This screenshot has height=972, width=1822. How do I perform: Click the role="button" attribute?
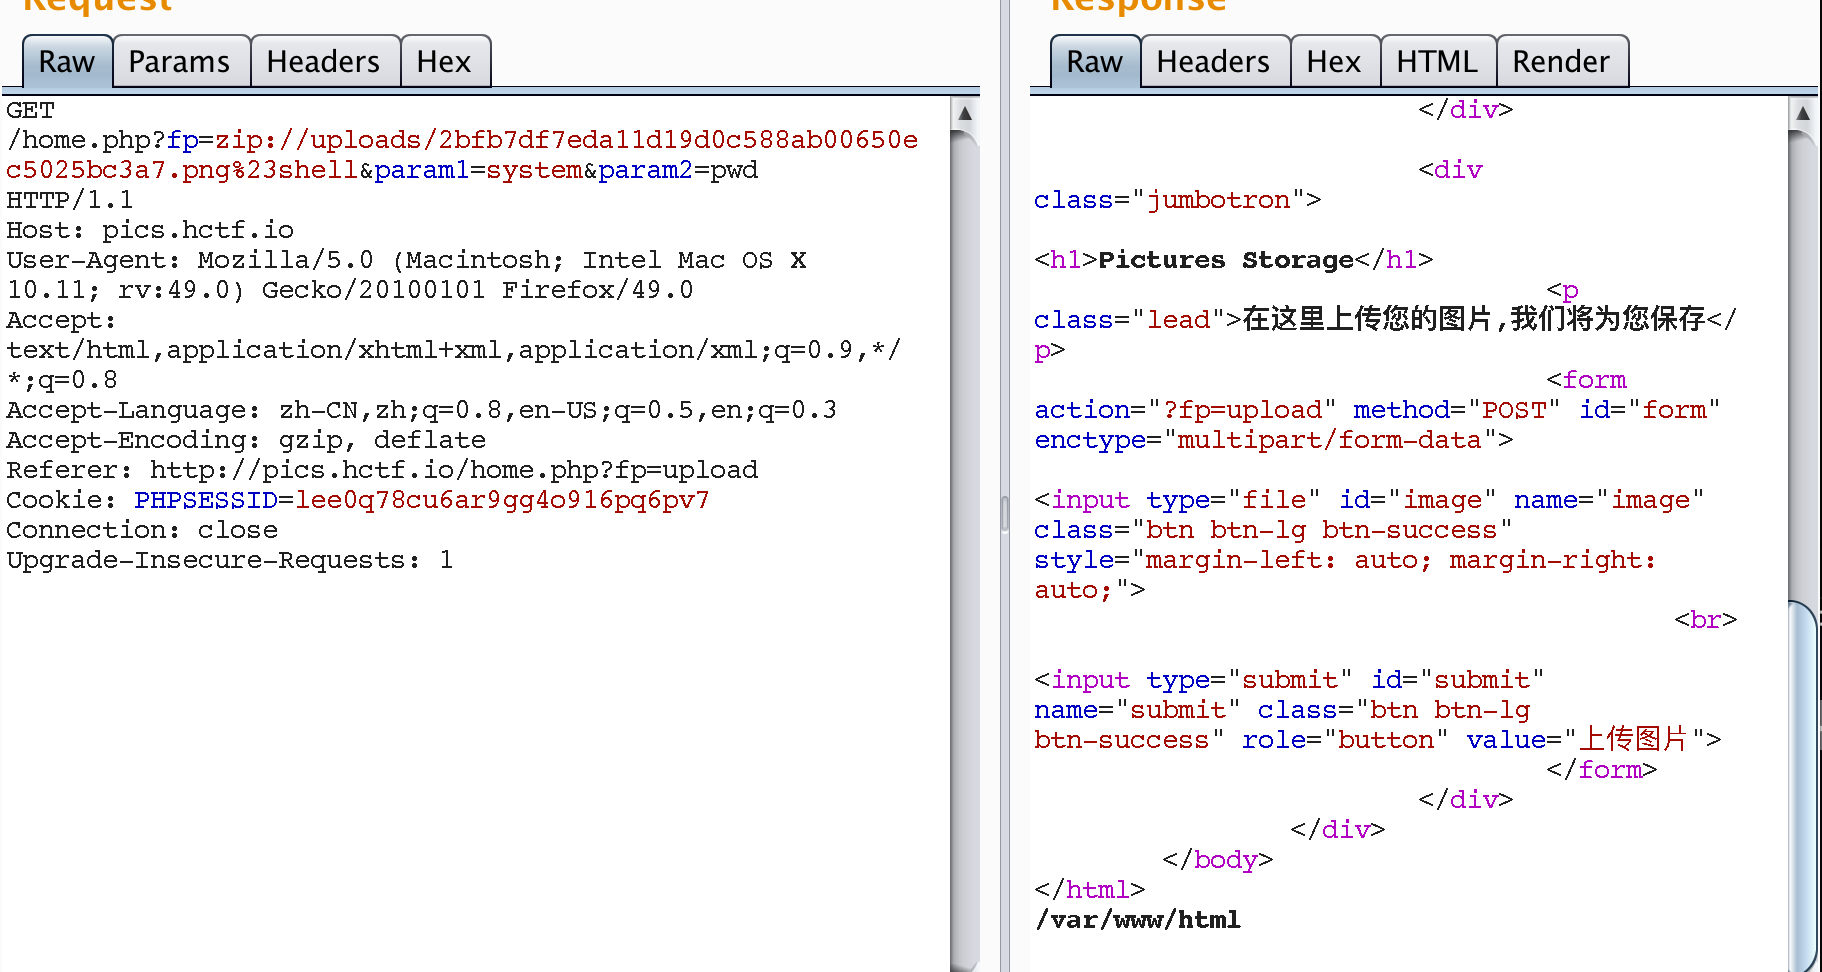(1346, 740)
